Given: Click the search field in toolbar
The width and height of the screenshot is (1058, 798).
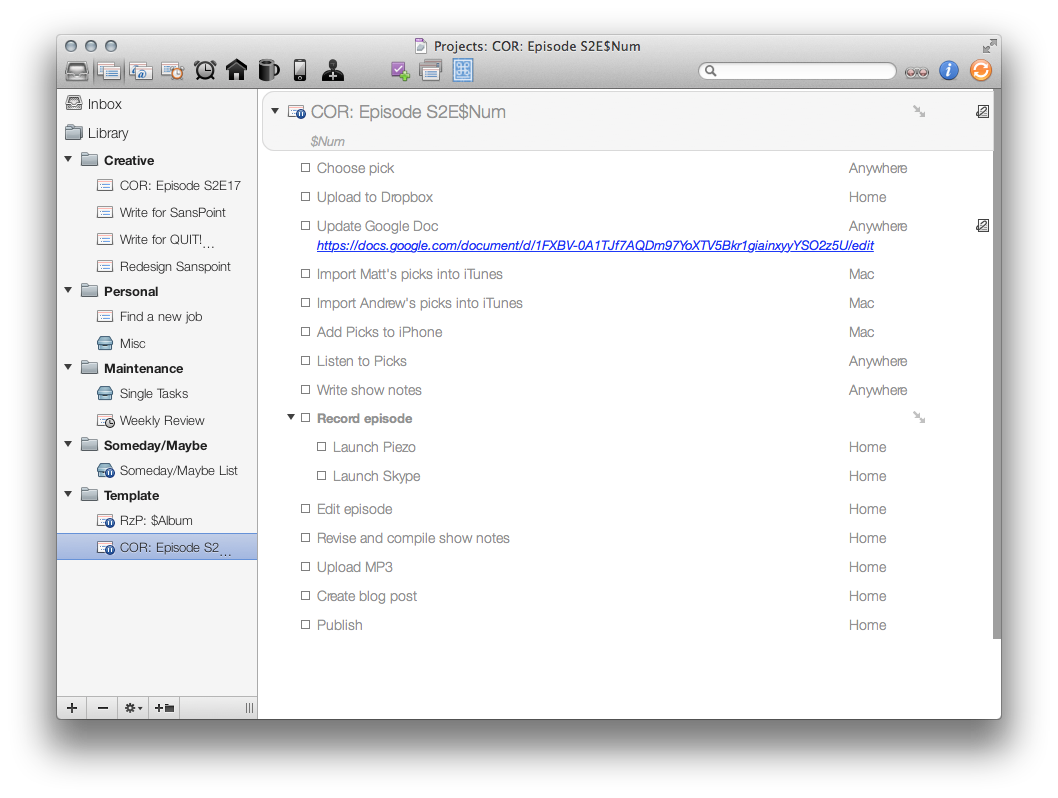Looking at the screenshot, I should [797, 70].
